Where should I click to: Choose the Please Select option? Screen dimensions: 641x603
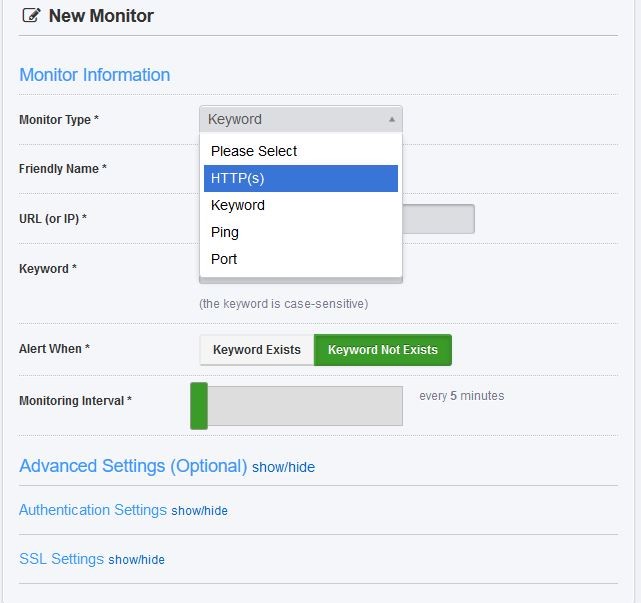[301, 151]
